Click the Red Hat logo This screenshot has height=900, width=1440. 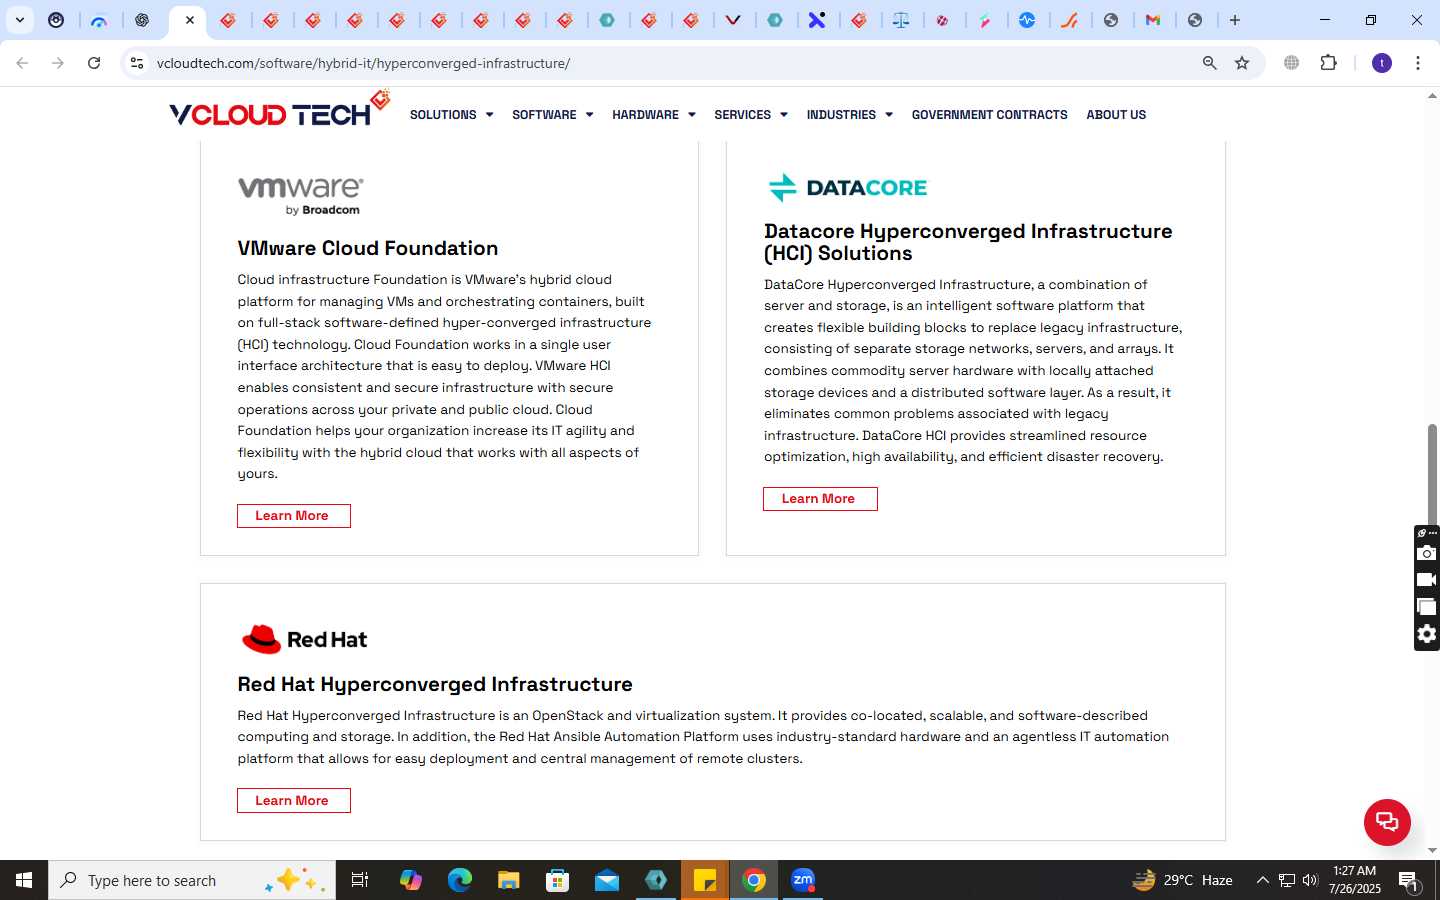click(304, 639)
